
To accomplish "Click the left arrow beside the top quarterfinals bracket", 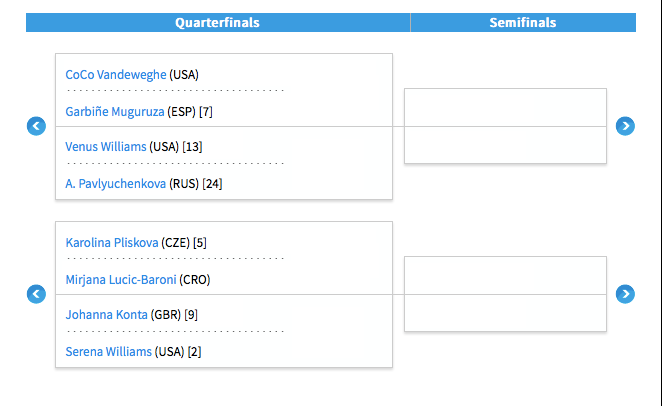I will click(36, 126).
